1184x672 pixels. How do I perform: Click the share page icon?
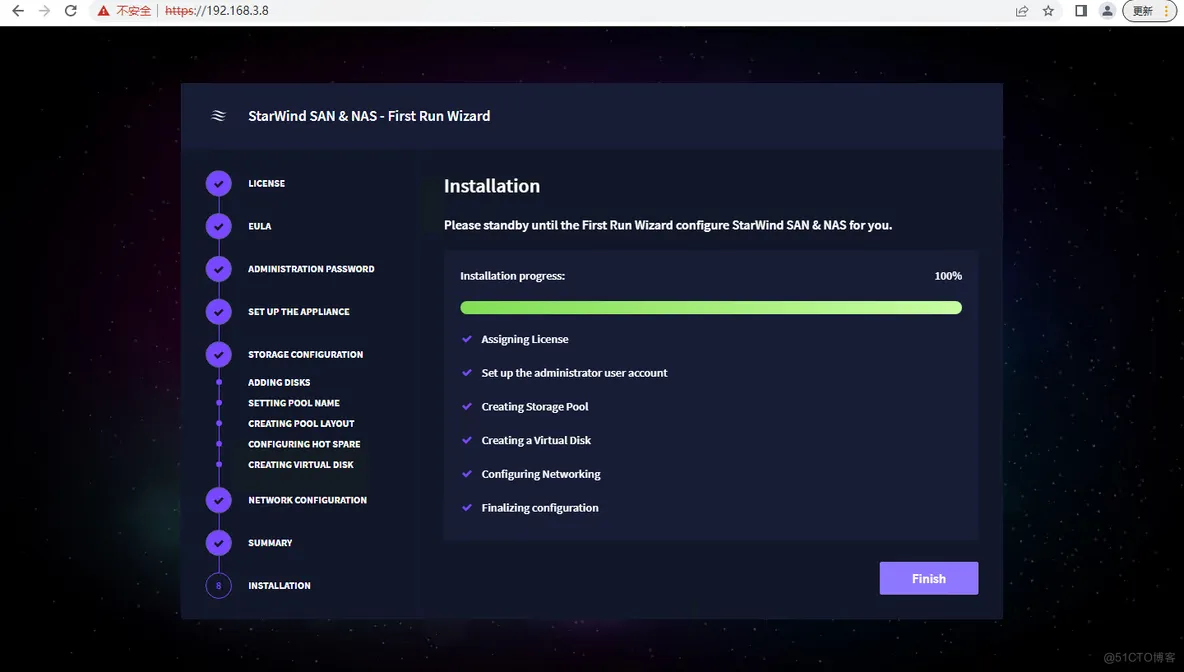click(x=1022, y=11)
